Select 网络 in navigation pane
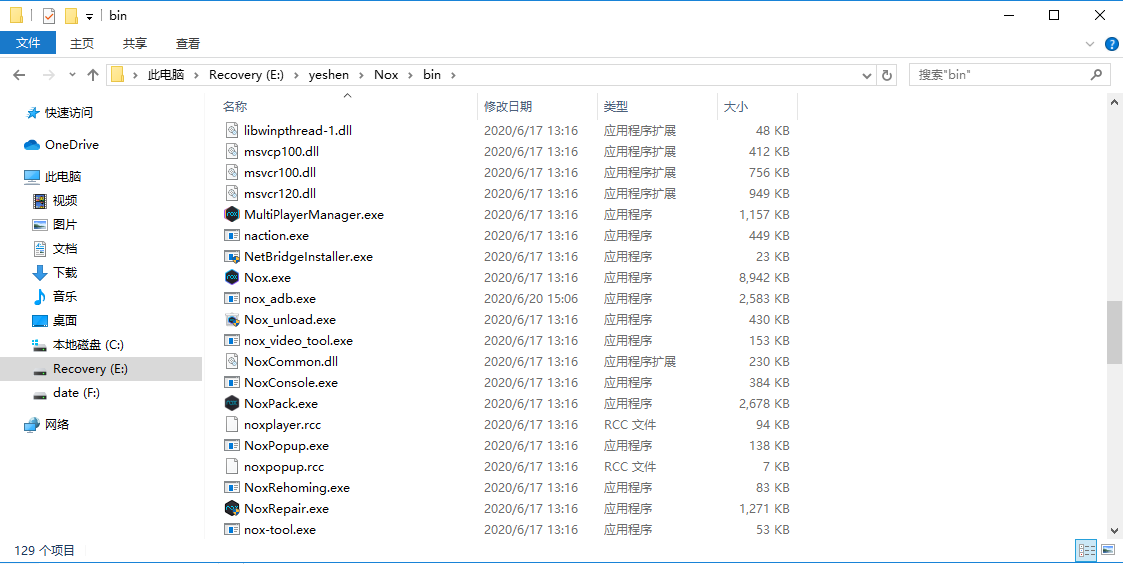 tap(57, 424)
